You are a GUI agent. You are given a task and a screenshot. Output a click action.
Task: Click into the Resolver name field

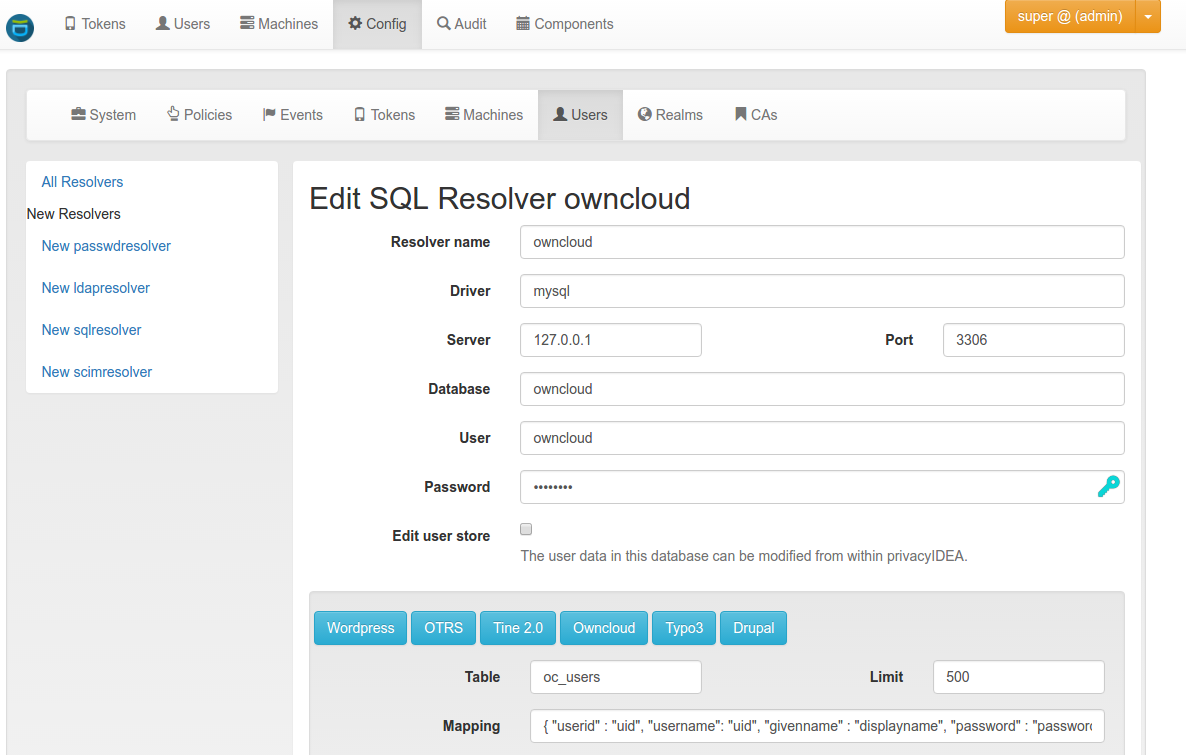[x=822, y=242]
